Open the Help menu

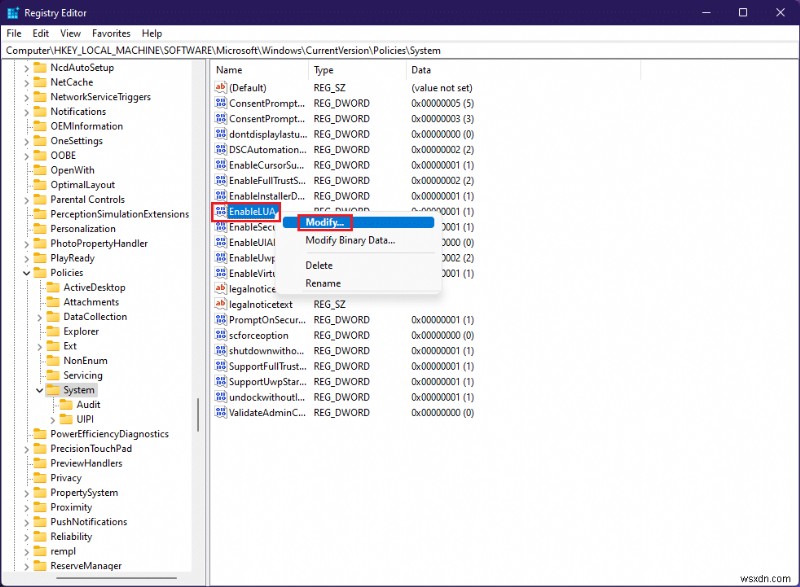(x=152, y=33)
